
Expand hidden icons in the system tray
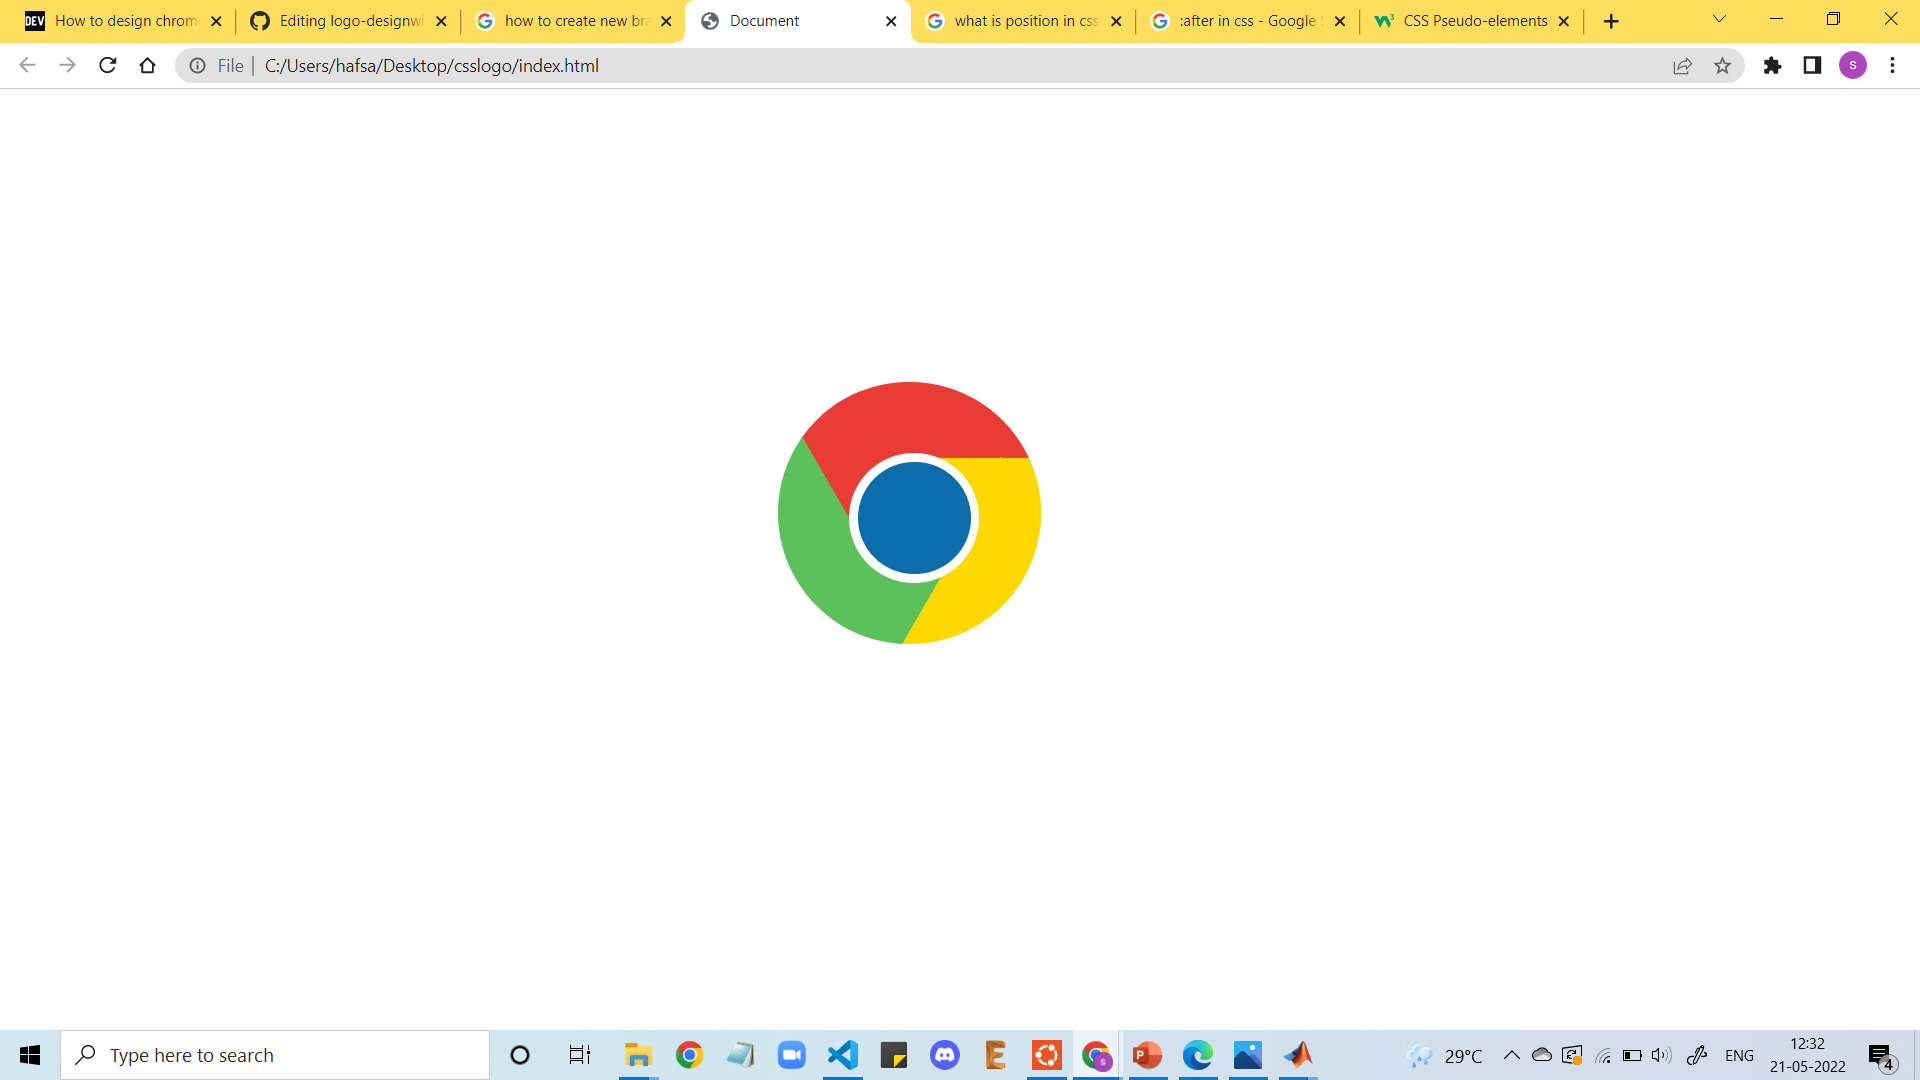1512,1054
